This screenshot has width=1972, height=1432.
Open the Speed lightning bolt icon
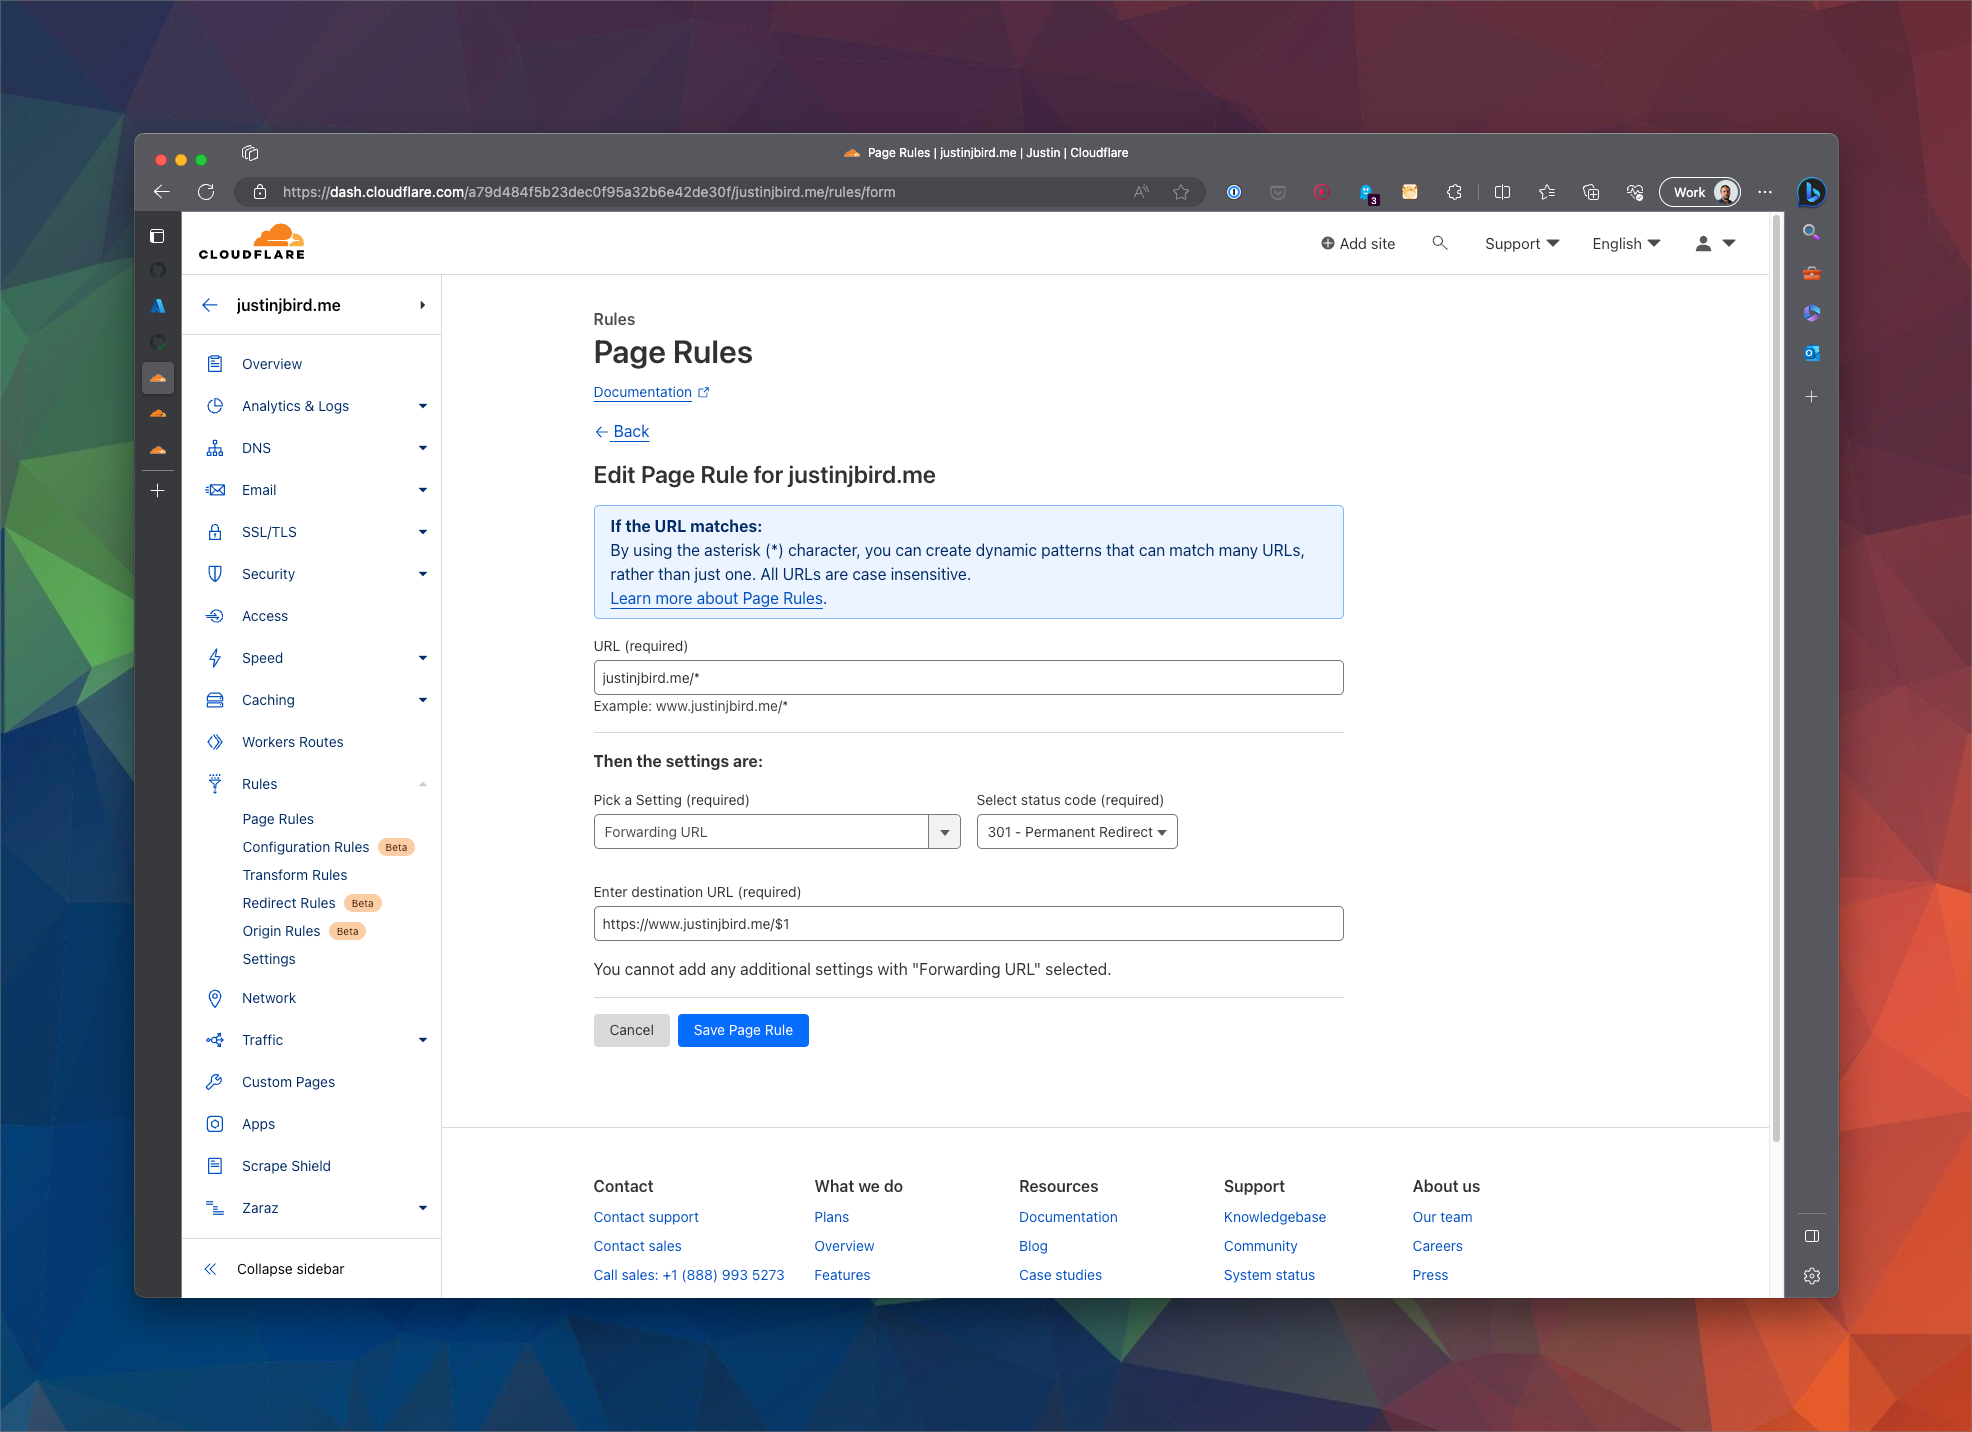(x=215, y=657)
